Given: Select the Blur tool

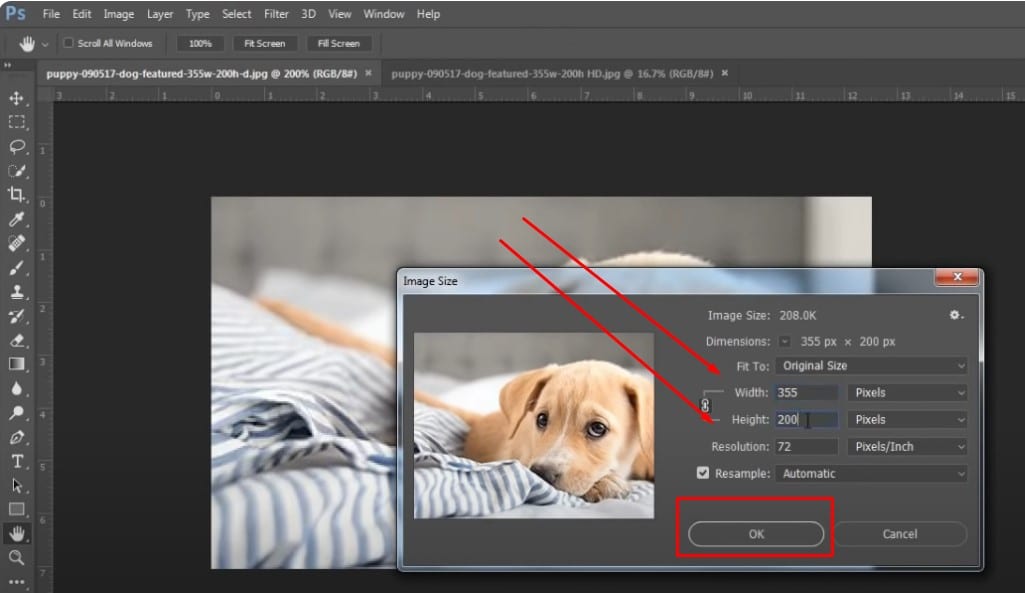Looking at the screenshot, I should coord(16,389).
